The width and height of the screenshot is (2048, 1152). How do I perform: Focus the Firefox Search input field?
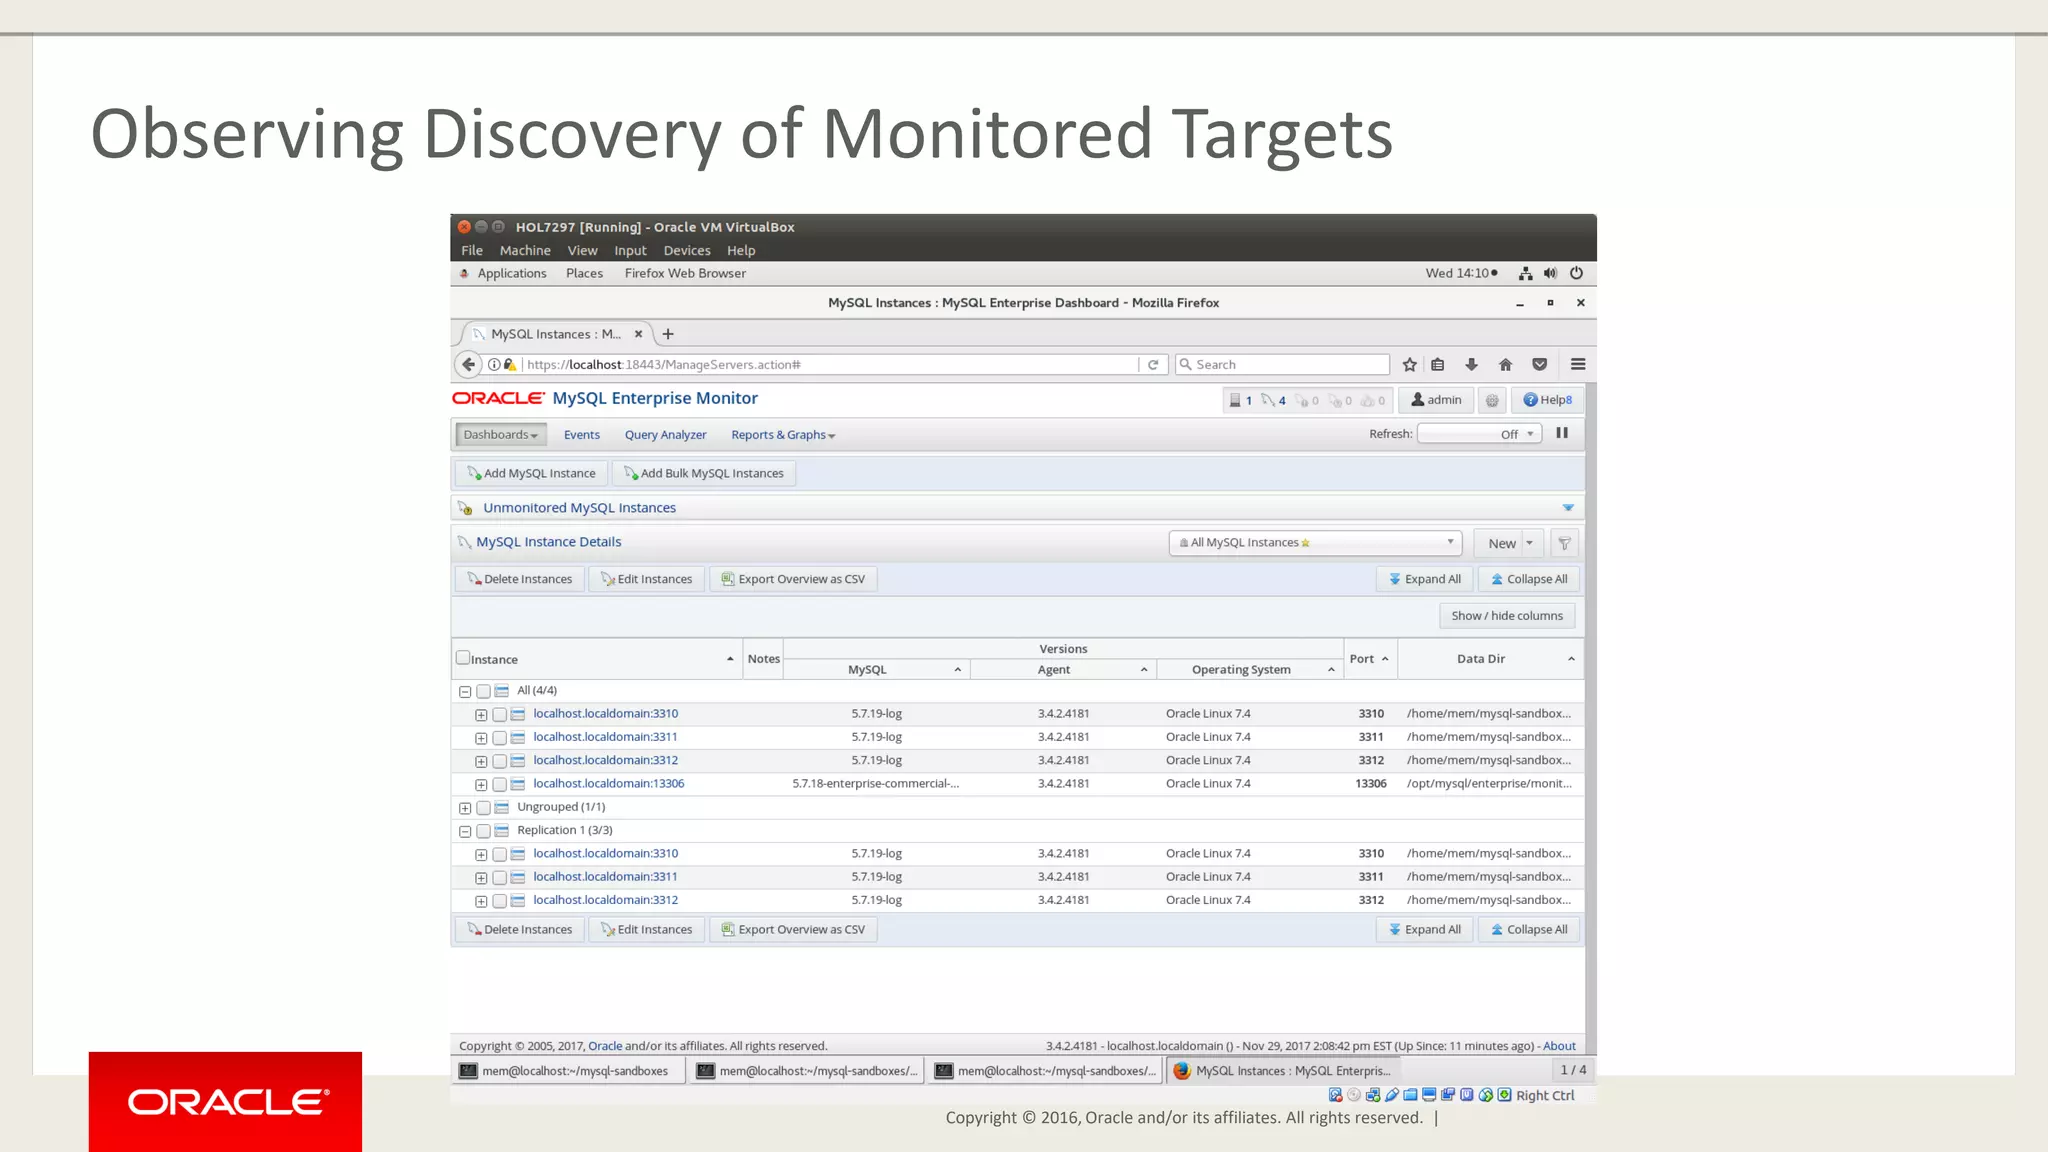coord(1282,365)
